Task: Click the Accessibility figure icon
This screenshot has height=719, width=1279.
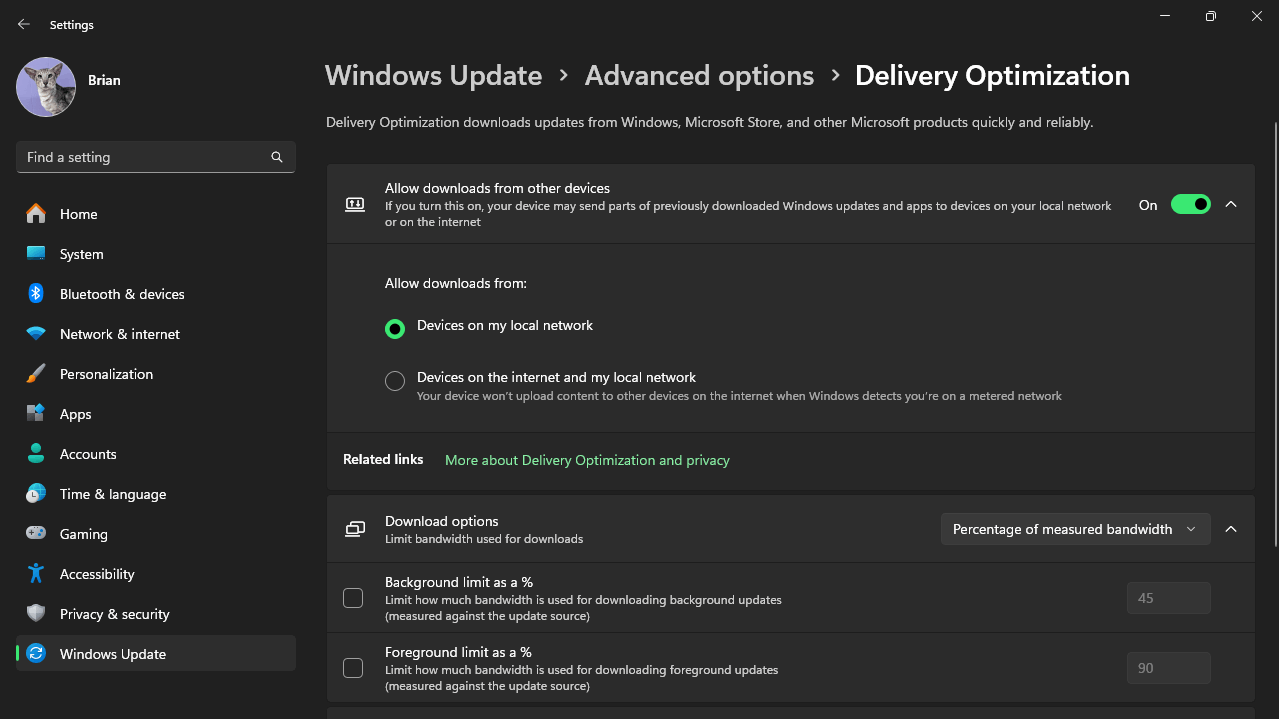Action: click(x=36, y=574)
